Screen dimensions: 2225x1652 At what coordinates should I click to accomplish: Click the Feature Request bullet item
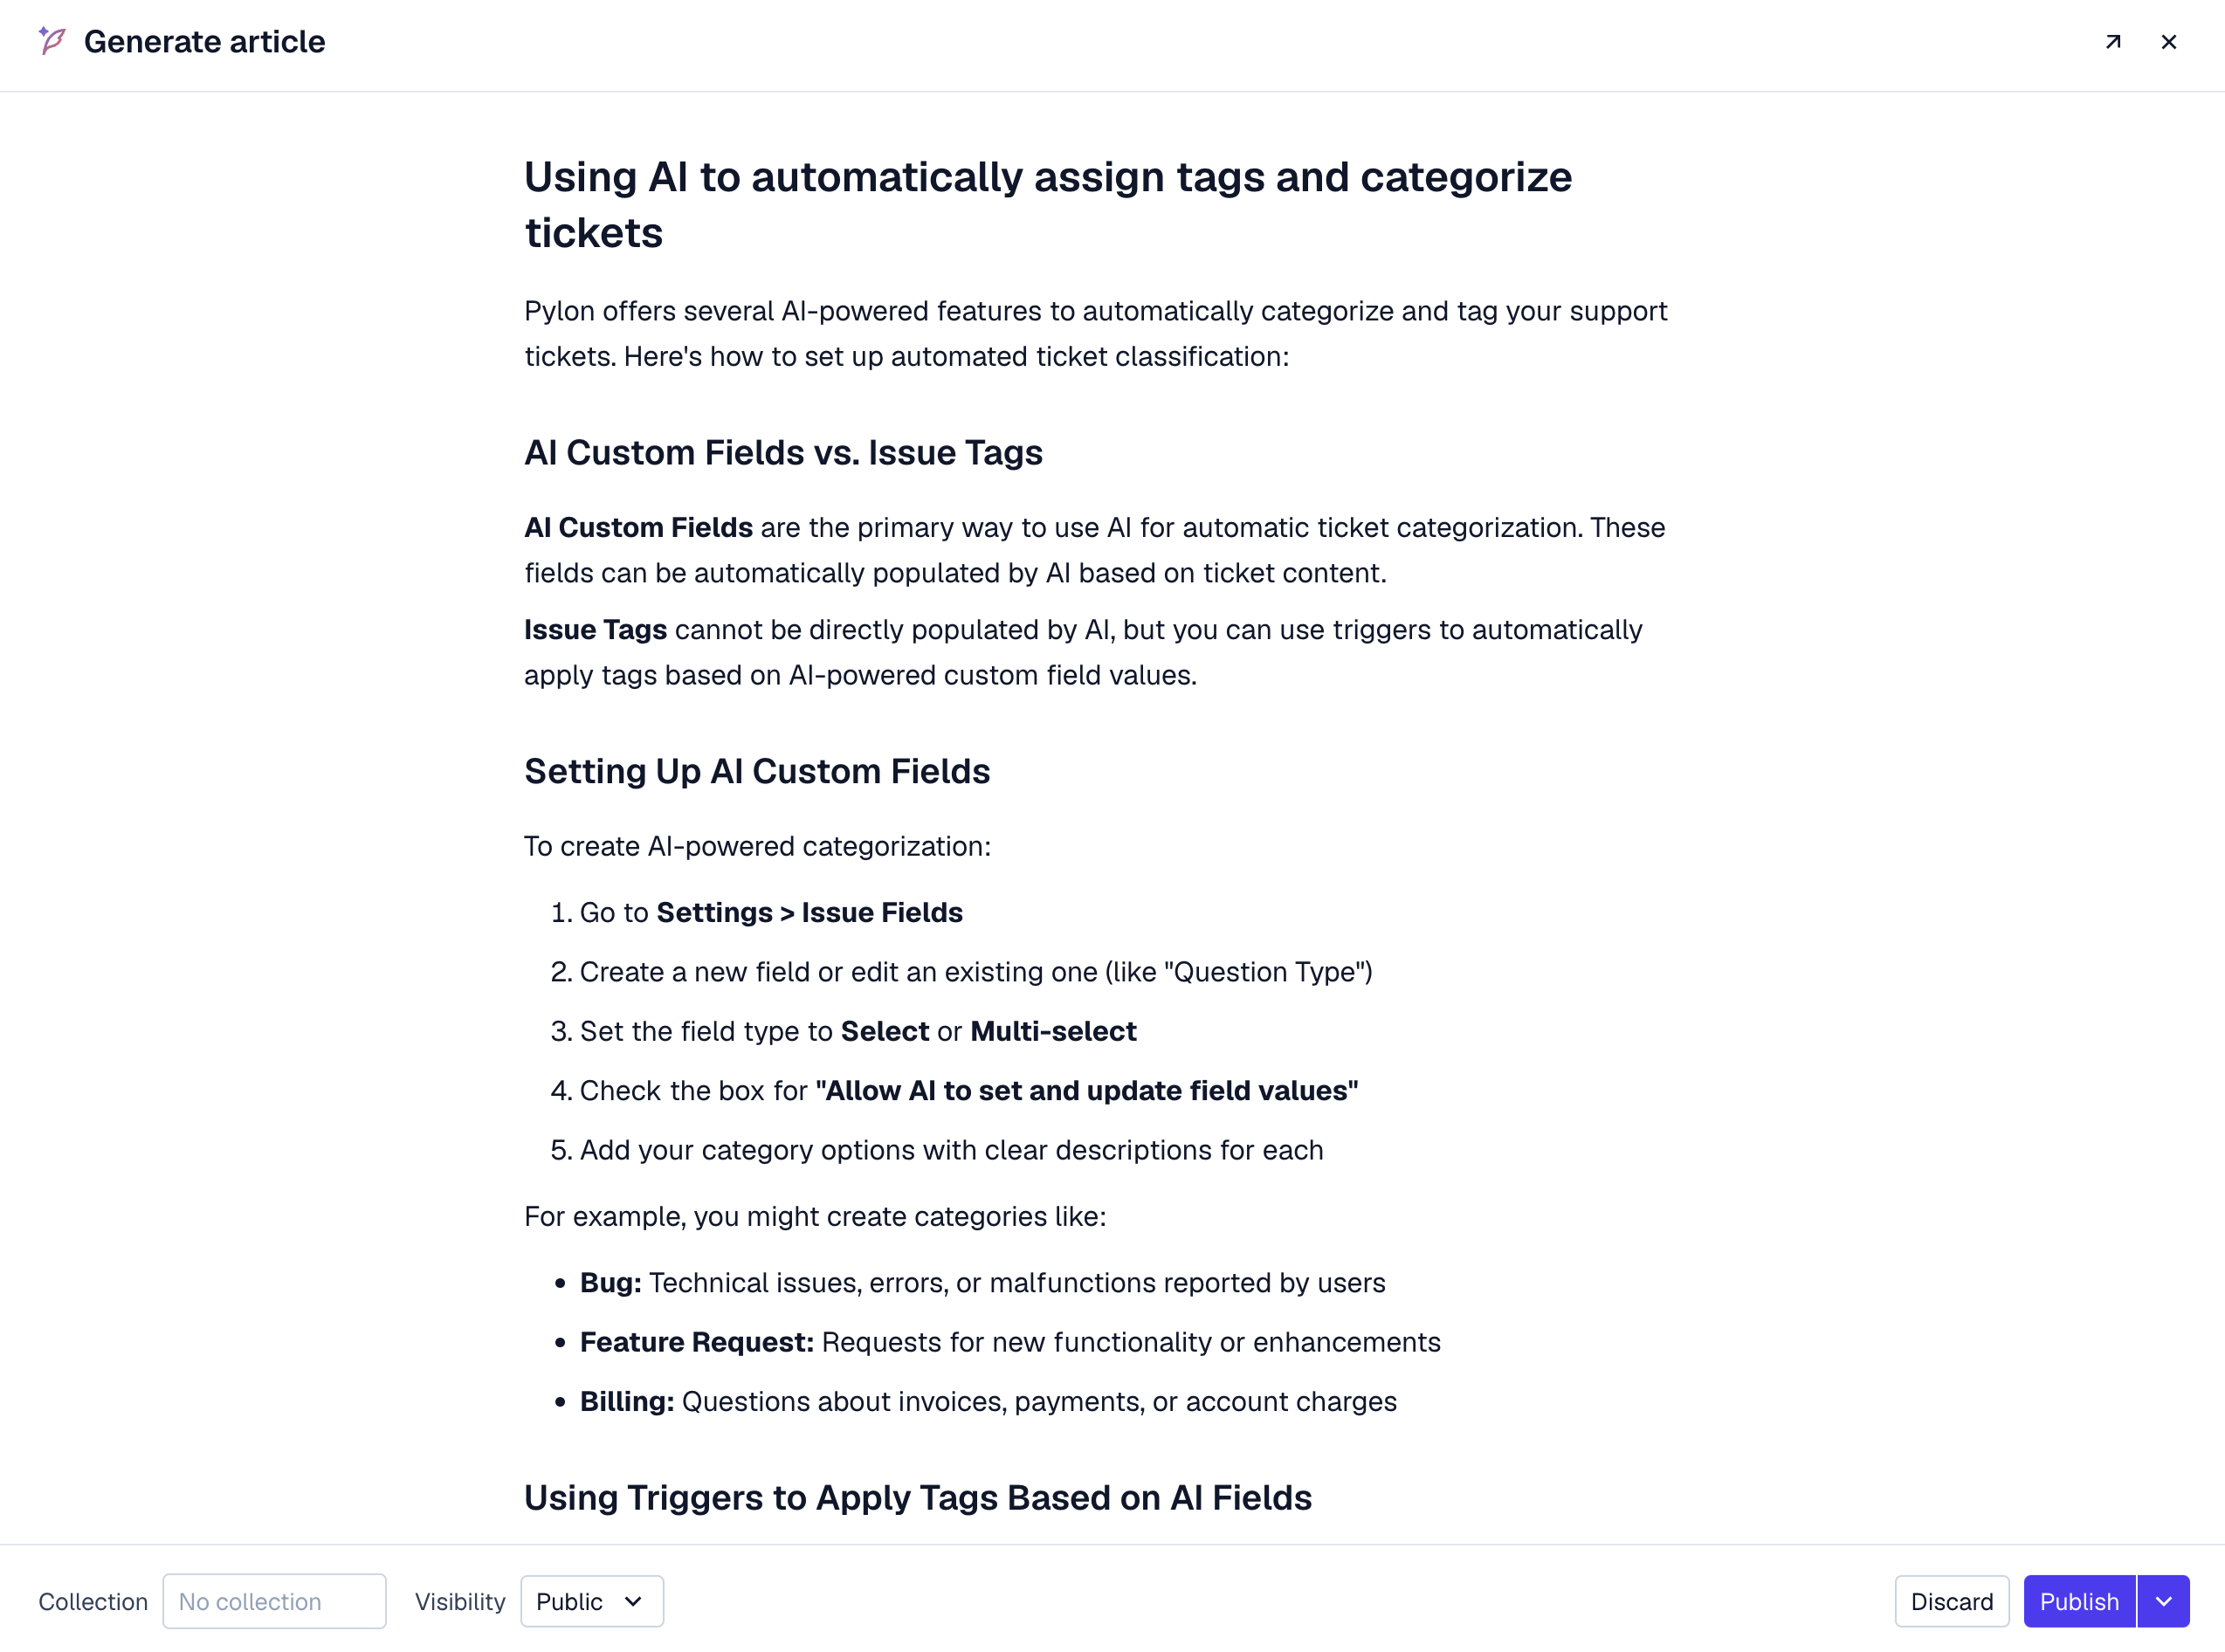tap(1010, 1341)
